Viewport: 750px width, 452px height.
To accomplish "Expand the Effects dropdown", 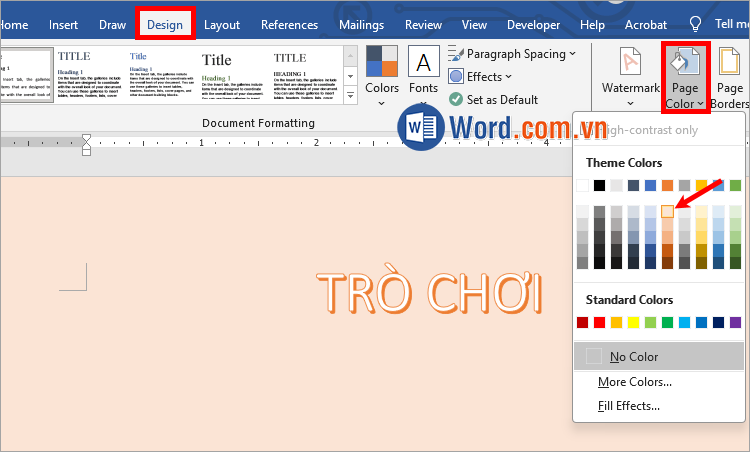I will tap(480, 77).
